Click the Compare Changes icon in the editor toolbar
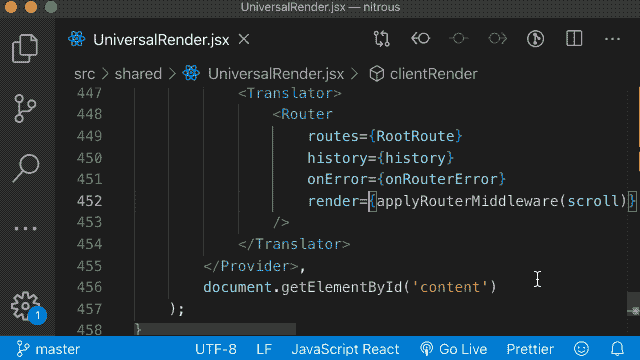 382,39
